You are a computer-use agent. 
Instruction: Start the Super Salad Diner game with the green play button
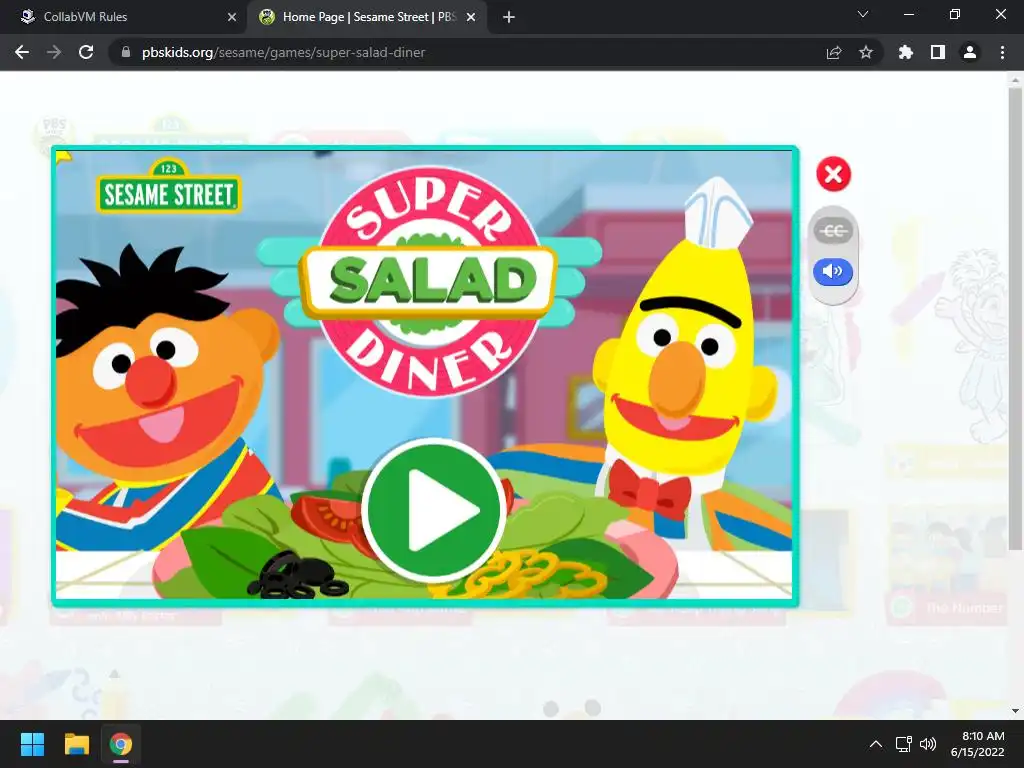point(433,510)
